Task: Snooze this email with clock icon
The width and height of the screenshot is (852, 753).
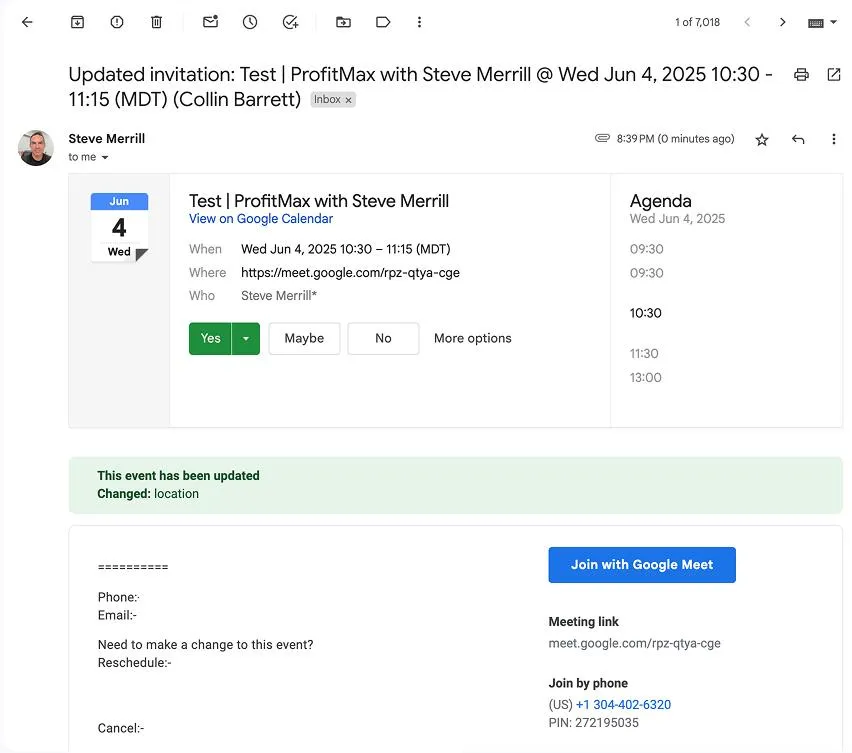Action: pos(250,22)
